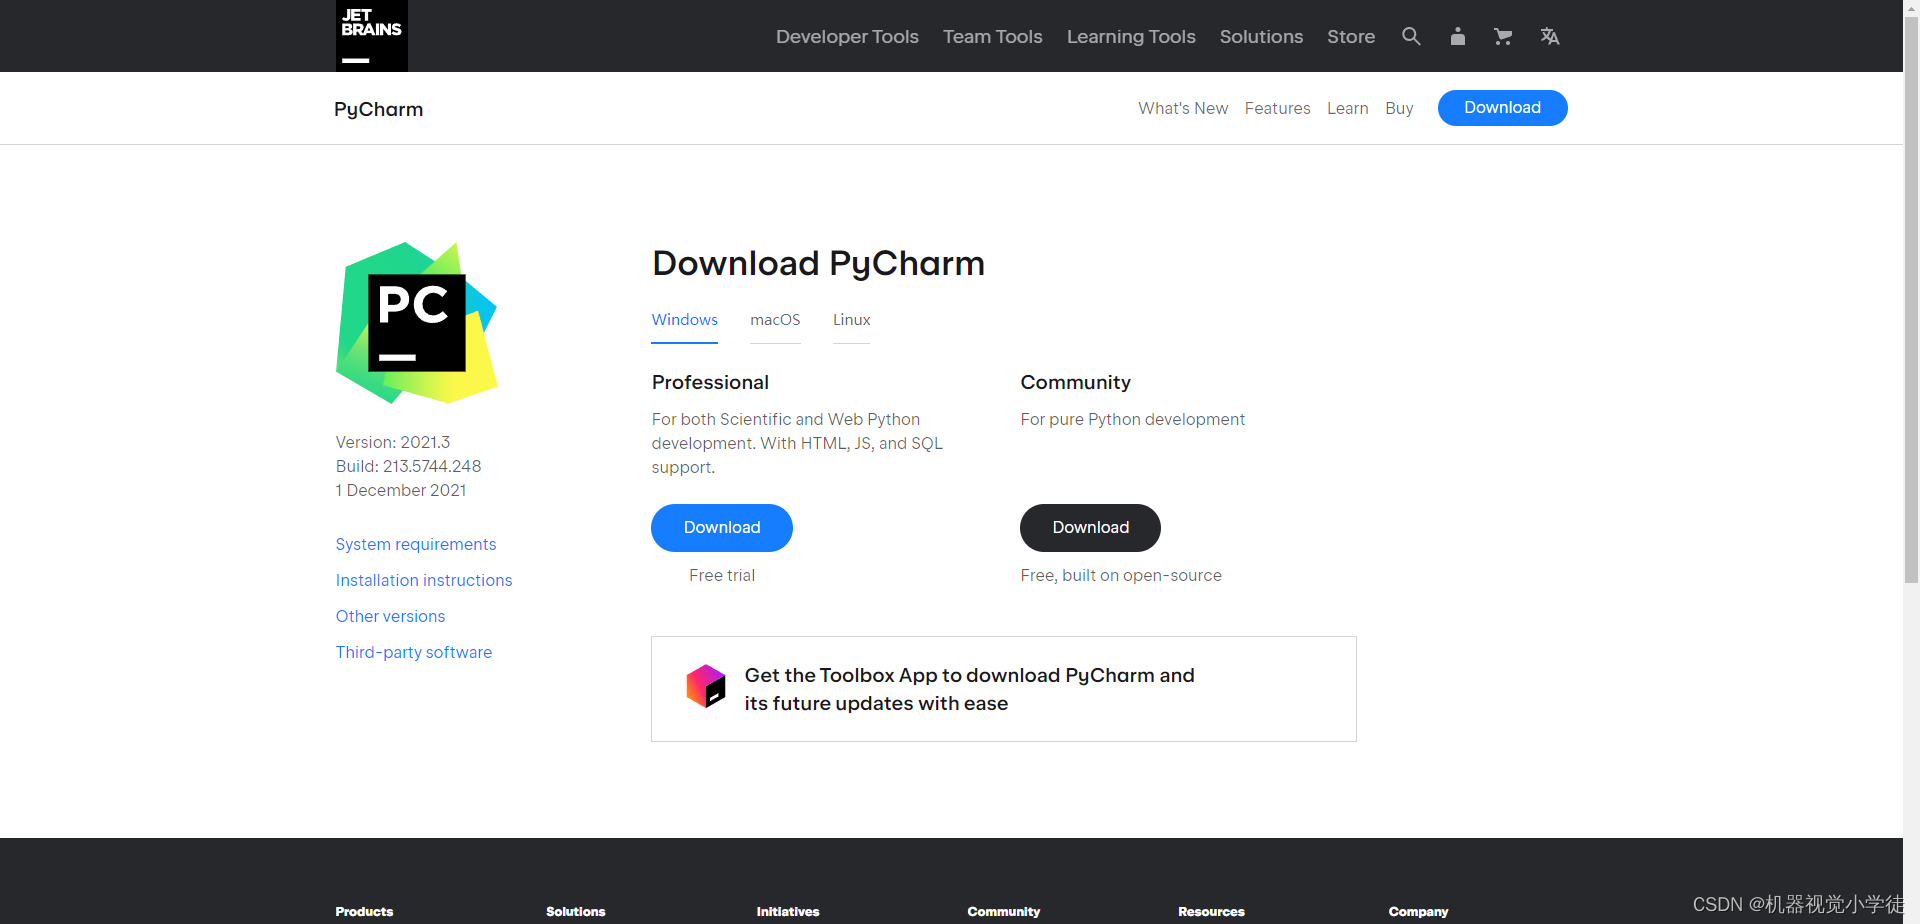1920x924 pixels.
Task: Click the Professional edition heading
Action: 710,382
